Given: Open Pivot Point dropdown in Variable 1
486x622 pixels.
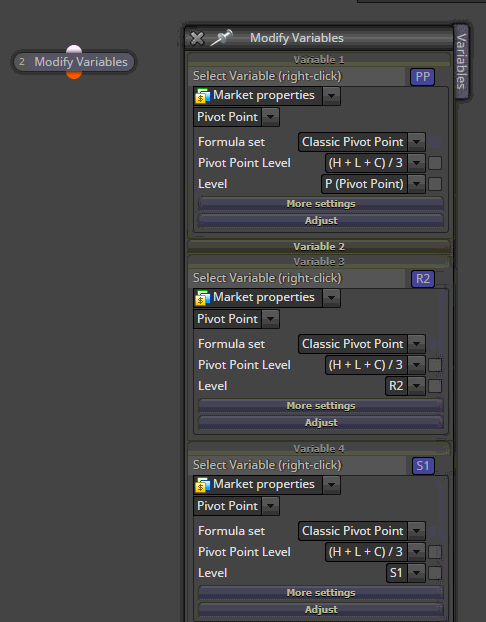Looking at the screenshot, I should pyautogui.click(x=271, y=117).
